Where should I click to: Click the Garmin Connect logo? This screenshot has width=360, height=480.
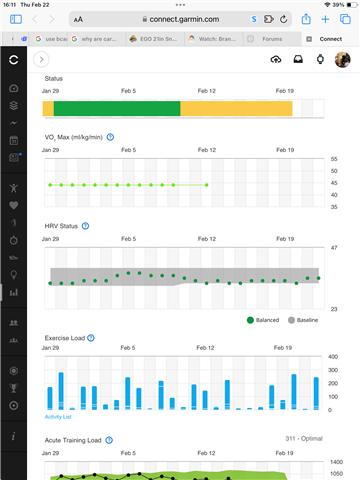(14, 60)
